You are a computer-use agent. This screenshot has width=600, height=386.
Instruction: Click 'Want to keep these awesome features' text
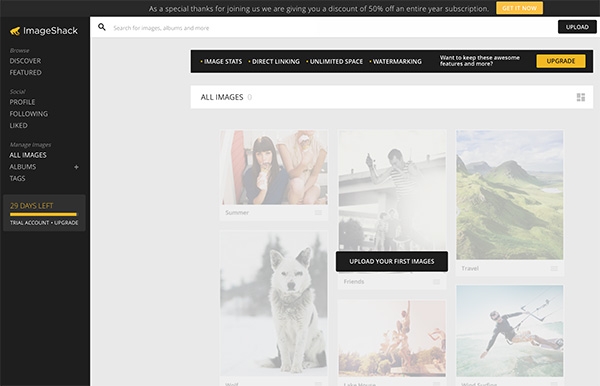click(x=479, y=61)
